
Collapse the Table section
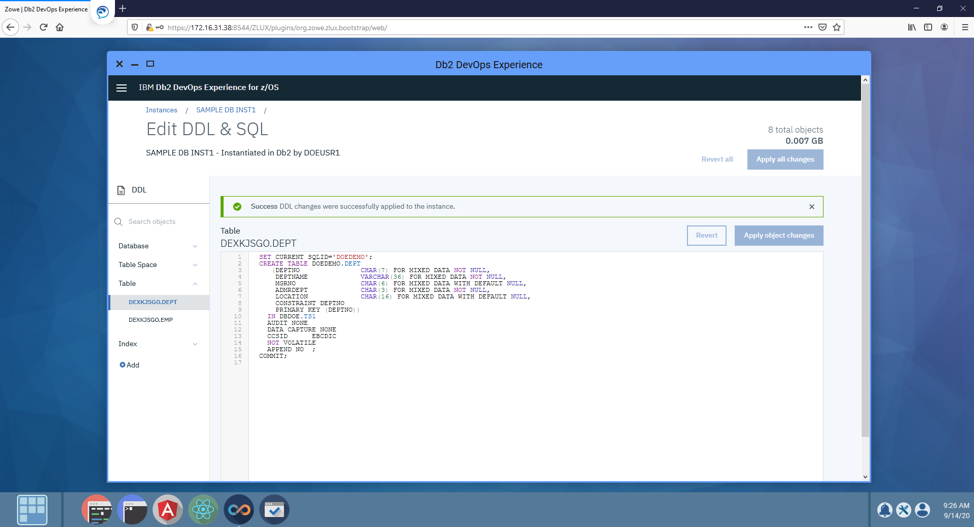pos(158,283)
